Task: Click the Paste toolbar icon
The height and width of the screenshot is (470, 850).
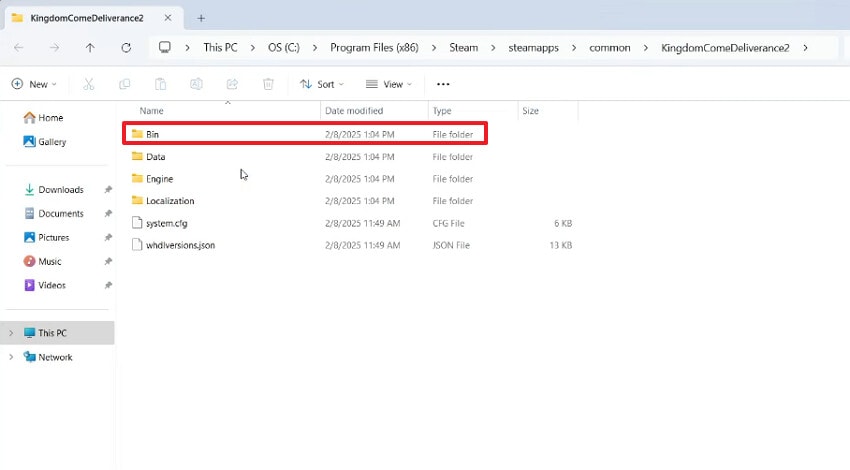Action: click(x=160, y=84)
